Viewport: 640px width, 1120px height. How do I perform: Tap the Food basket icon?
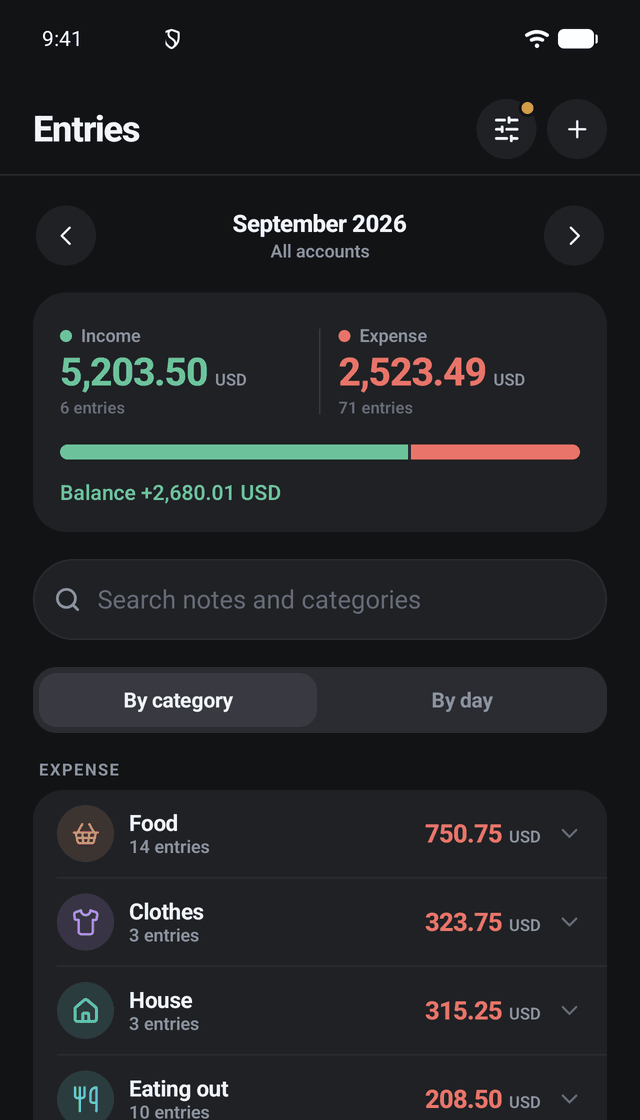pos(86,834)
